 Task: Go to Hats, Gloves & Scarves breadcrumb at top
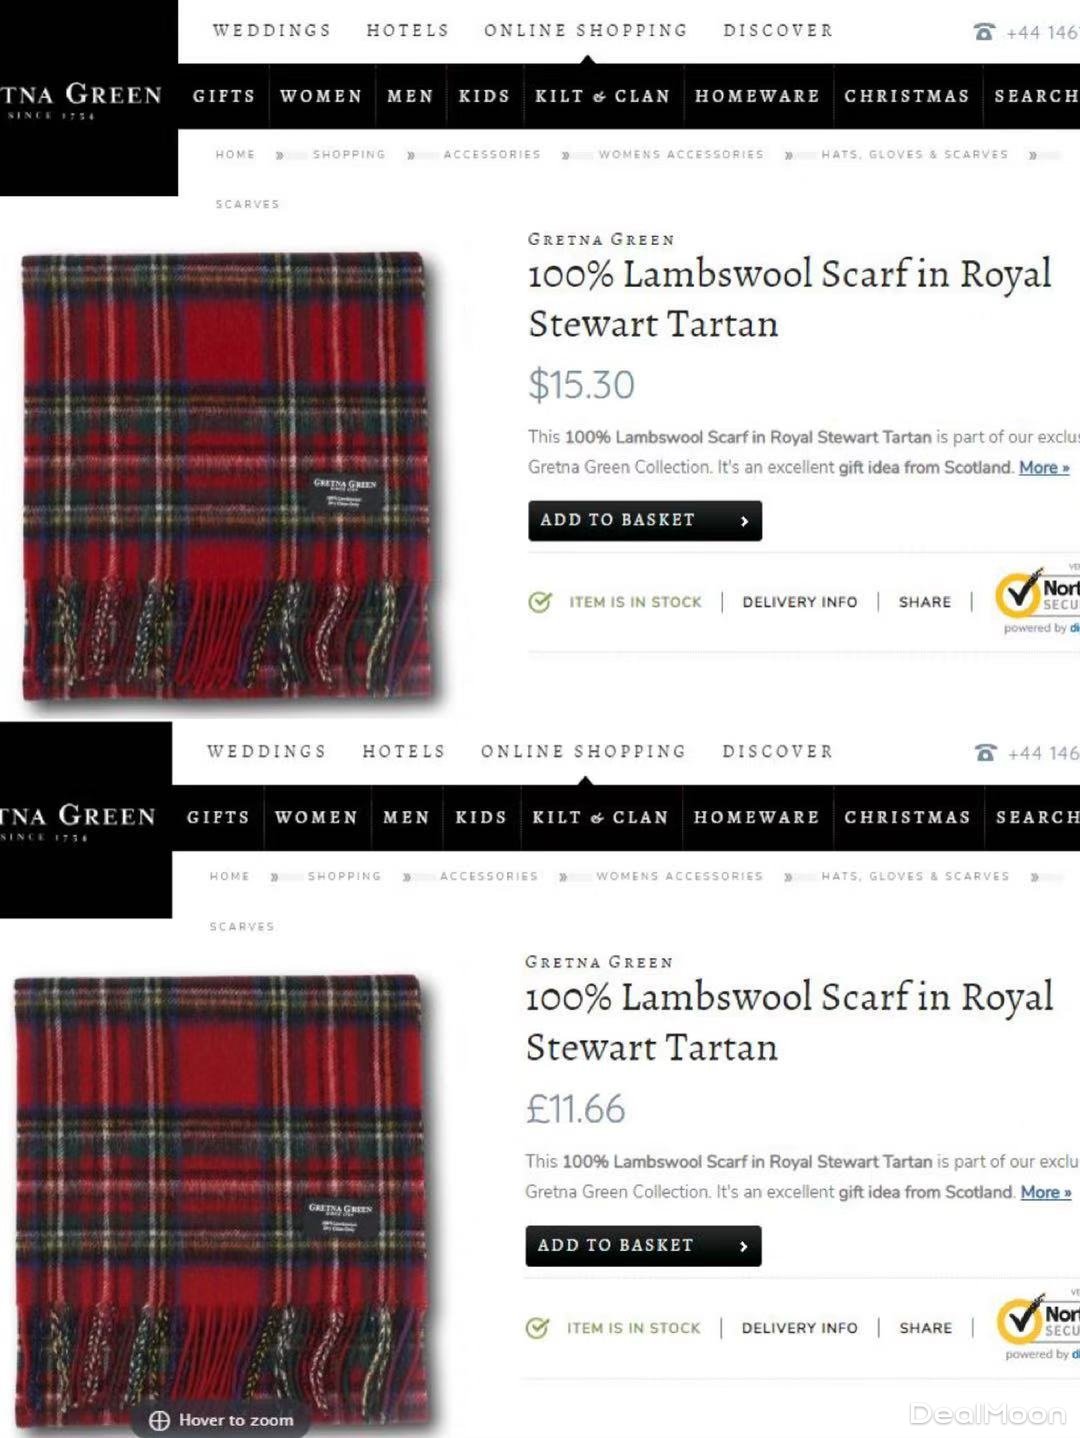[x=914, y=154]
